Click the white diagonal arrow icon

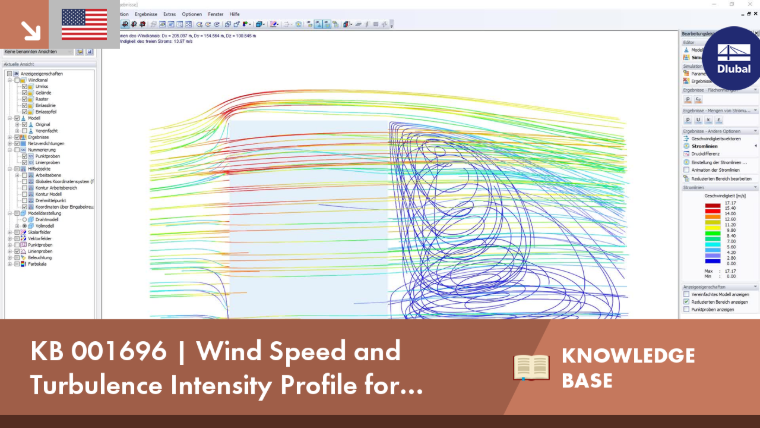[31, 30]
